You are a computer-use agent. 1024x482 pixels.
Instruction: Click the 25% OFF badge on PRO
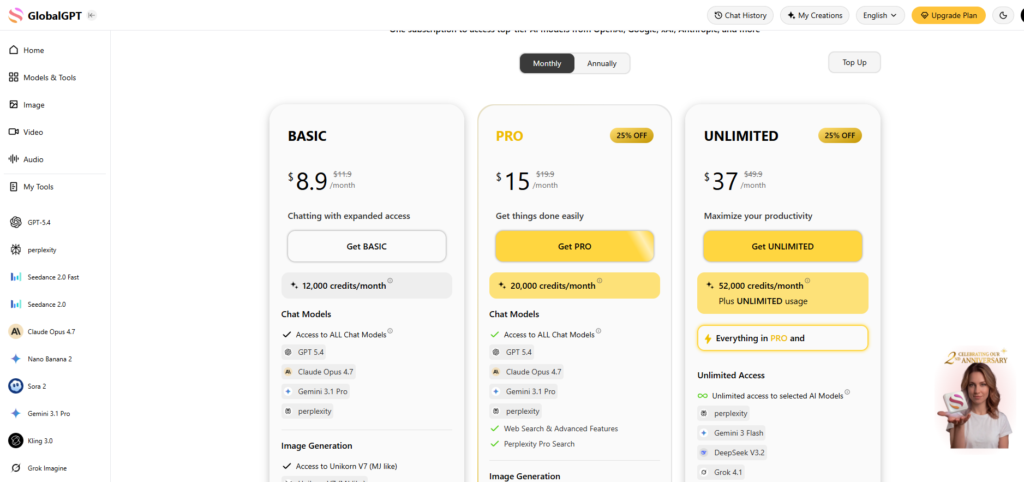632,135
